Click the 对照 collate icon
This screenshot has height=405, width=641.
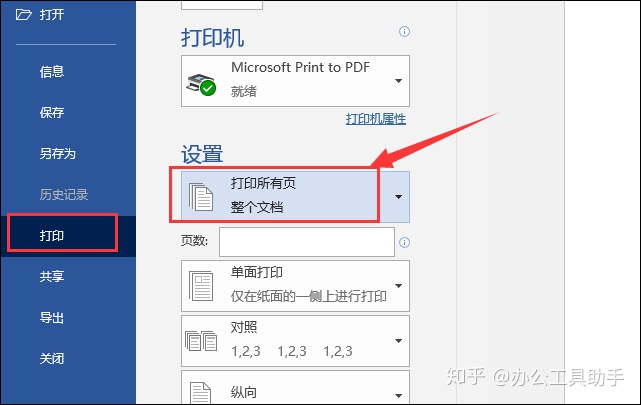[x=201, y=341]
